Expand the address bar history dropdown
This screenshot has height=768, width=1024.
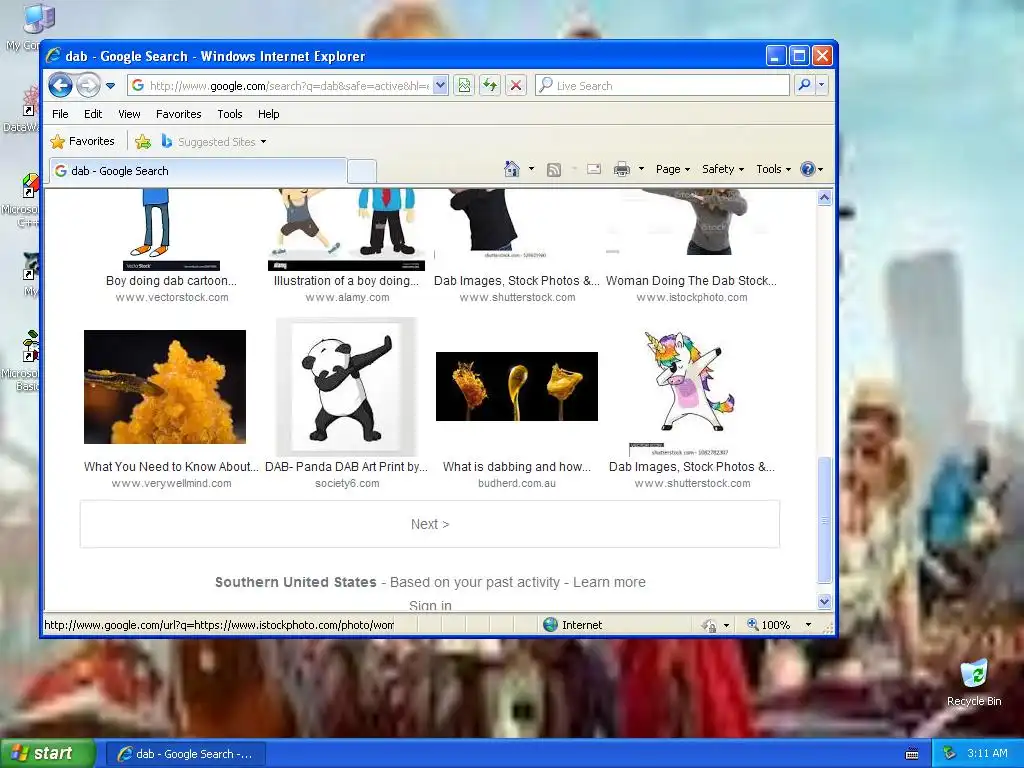tap(440, 86)
